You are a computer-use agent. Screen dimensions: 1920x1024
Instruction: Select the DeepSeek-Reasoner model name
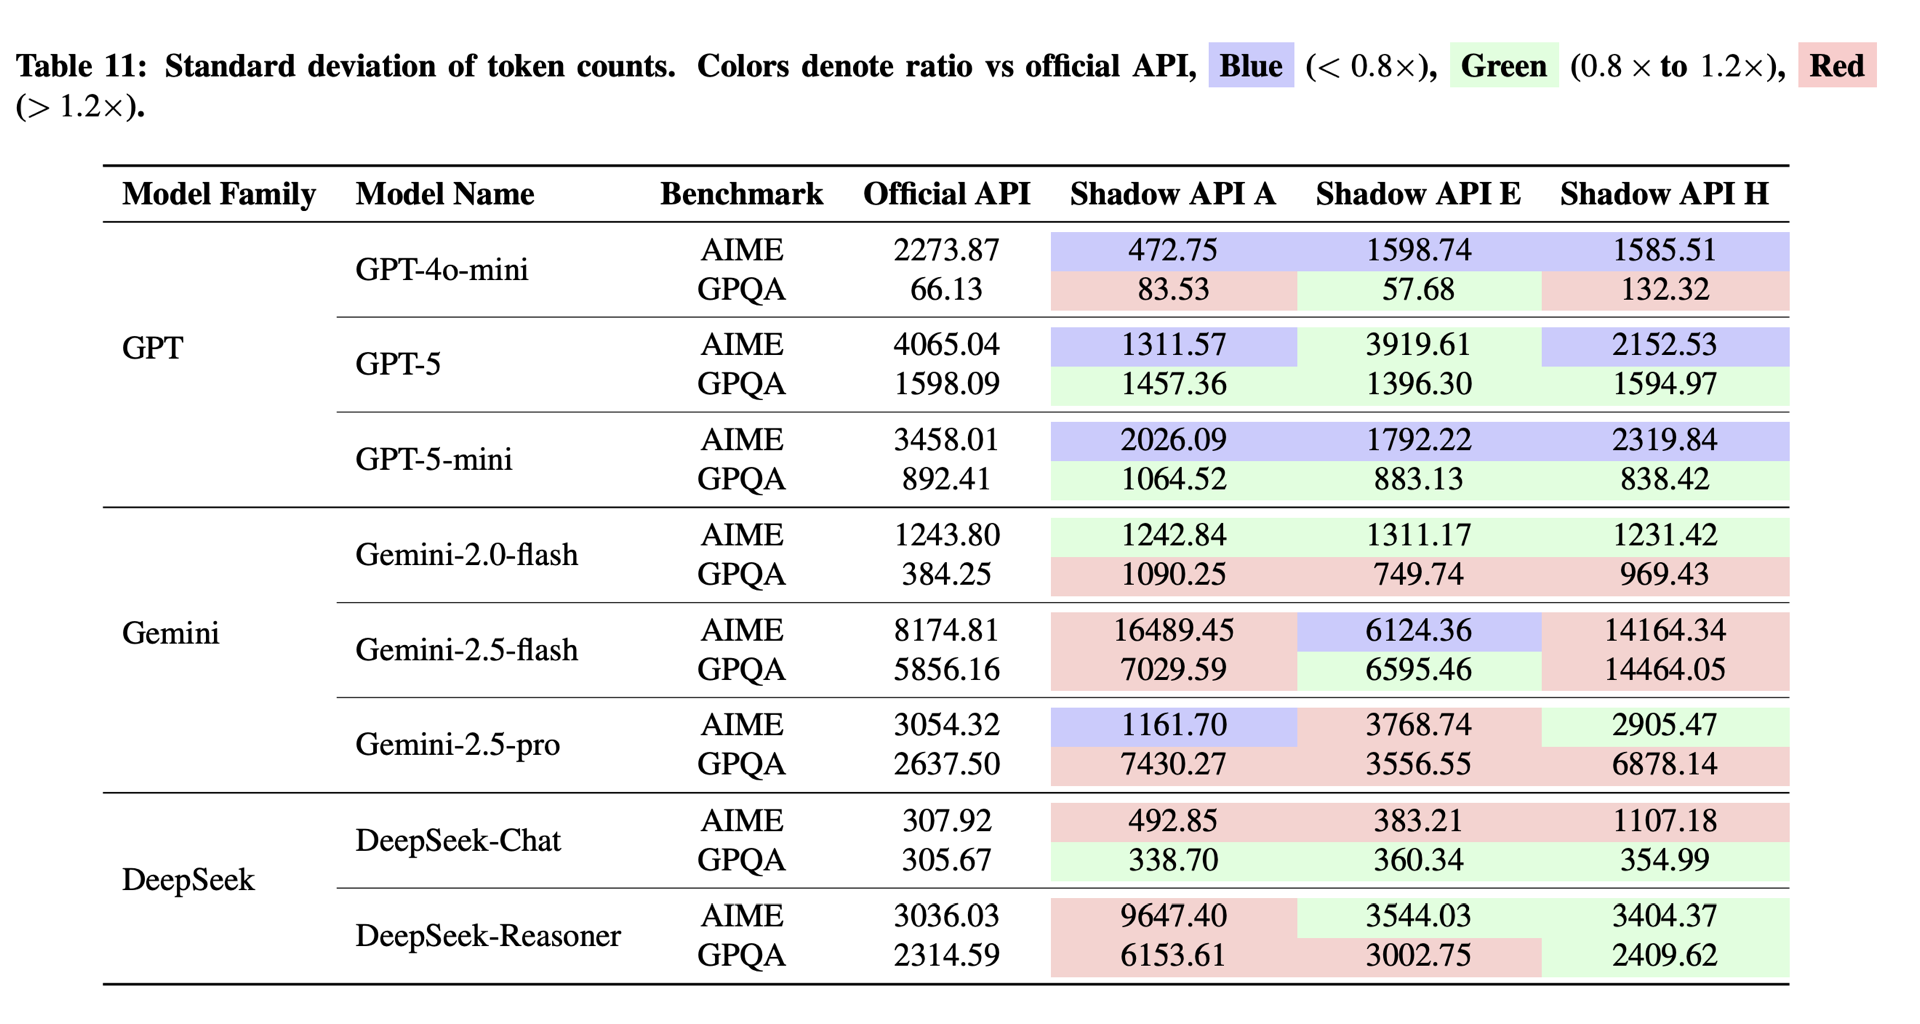tap(488, 936)
